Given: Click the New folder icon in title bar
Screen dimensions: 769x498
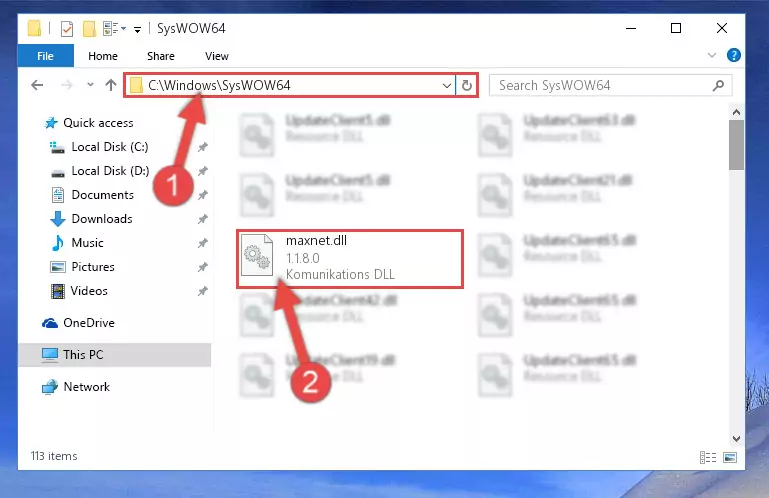Looking at the screenshot, I should 89,29.
